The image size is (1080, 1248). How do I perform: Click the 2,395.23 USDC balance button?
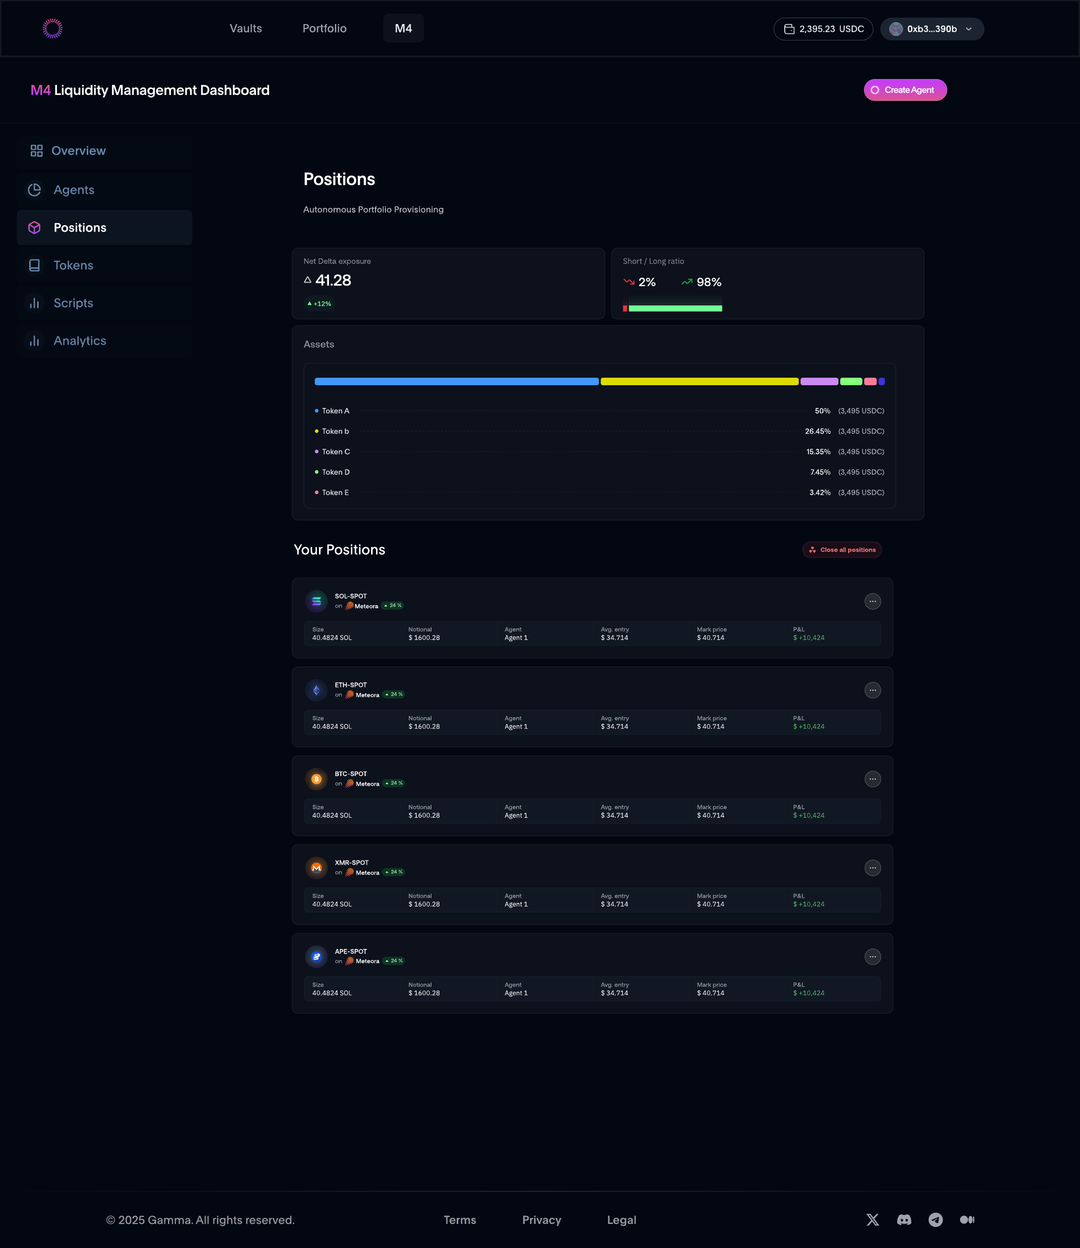pos(823,29)
